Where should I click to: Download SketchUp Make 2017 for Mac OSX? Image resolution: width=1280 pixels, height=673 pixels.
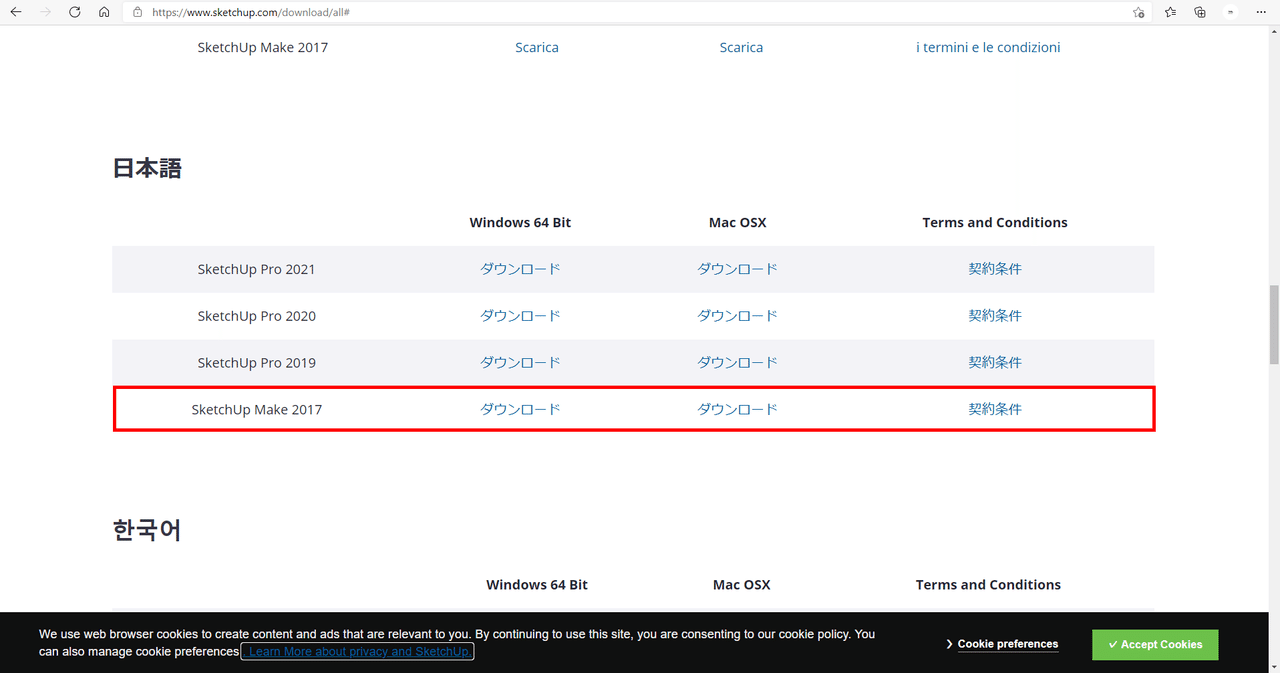(x=737, y=408)
